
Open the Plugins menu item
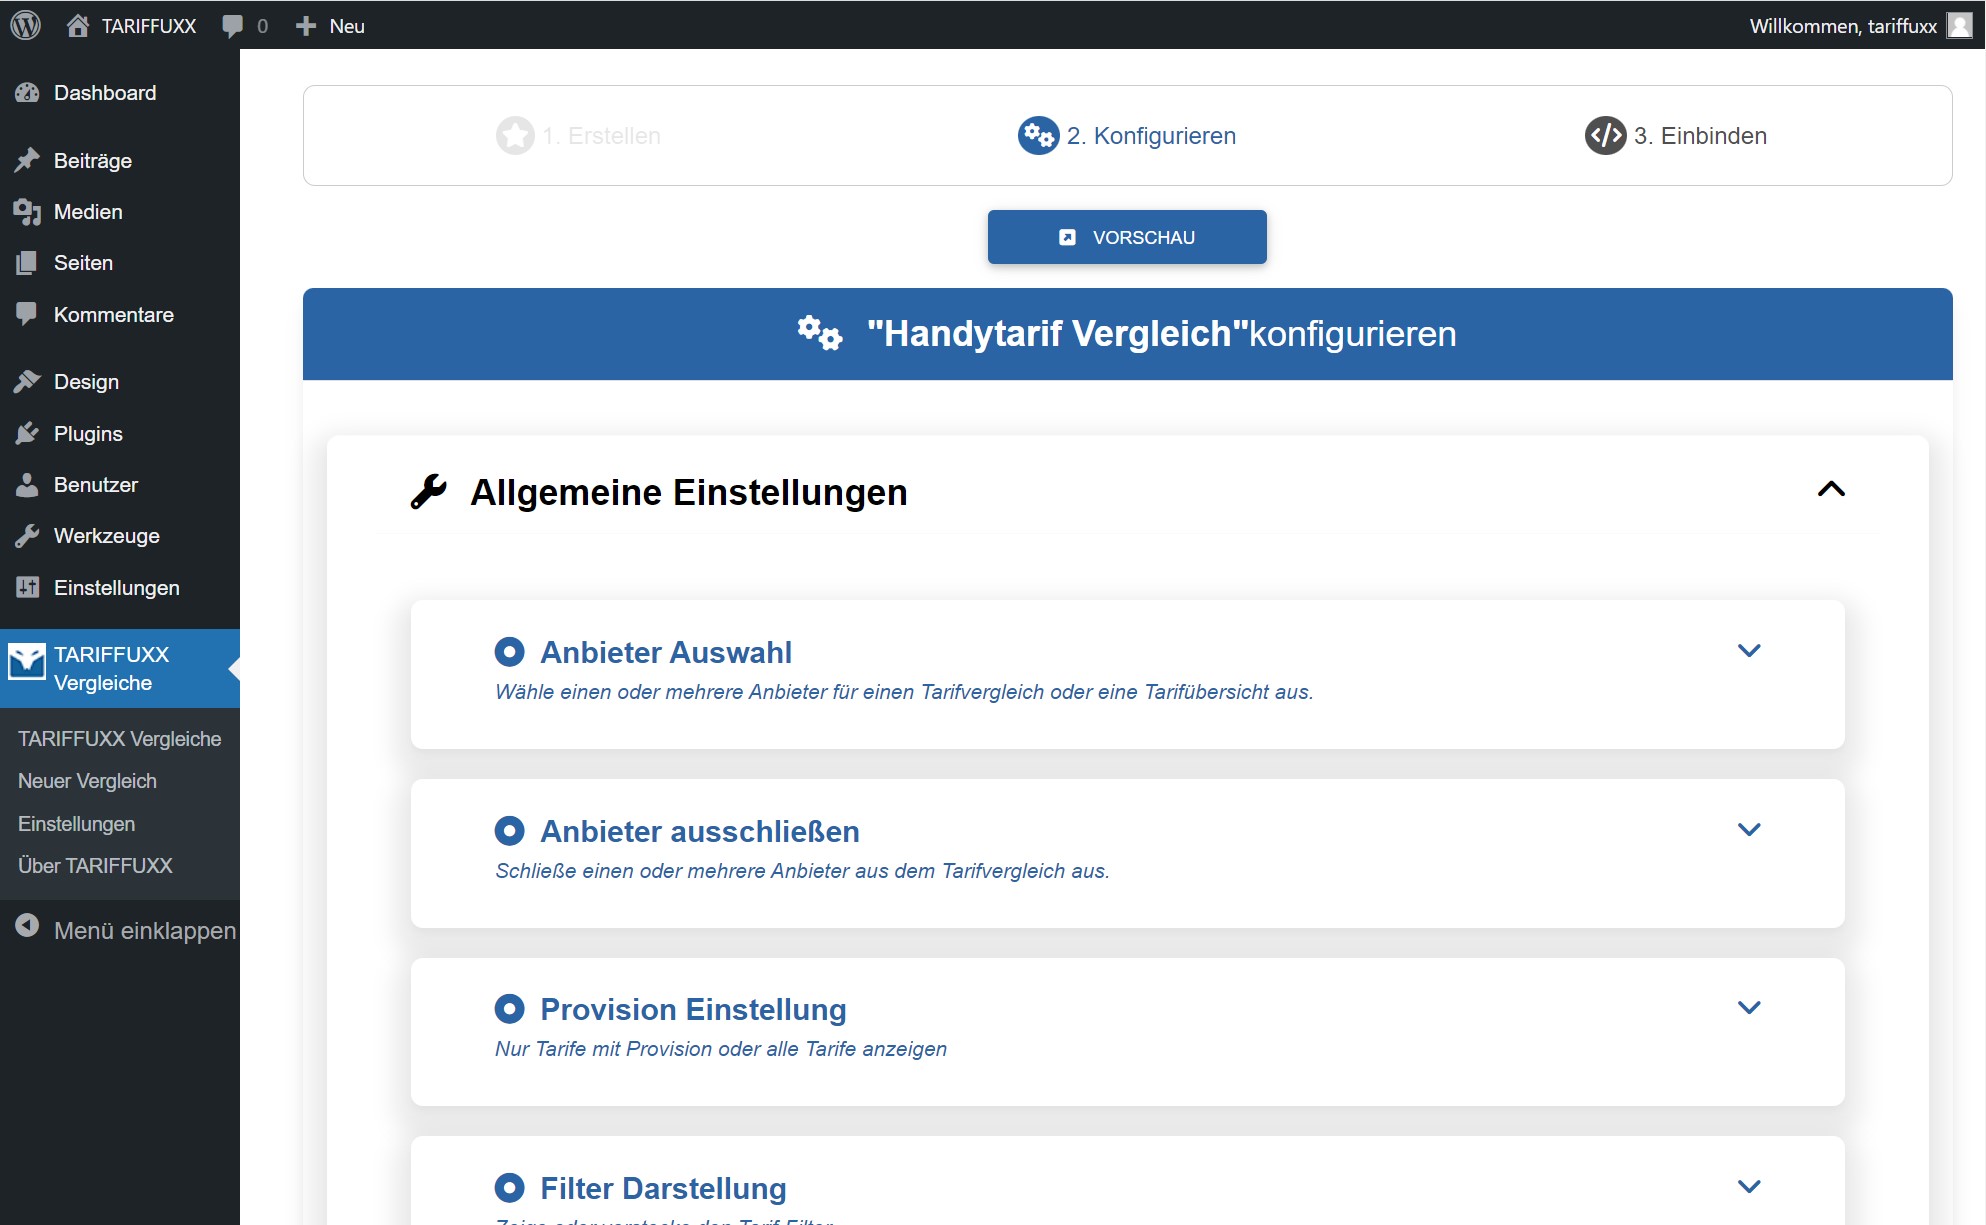point(120,434)
